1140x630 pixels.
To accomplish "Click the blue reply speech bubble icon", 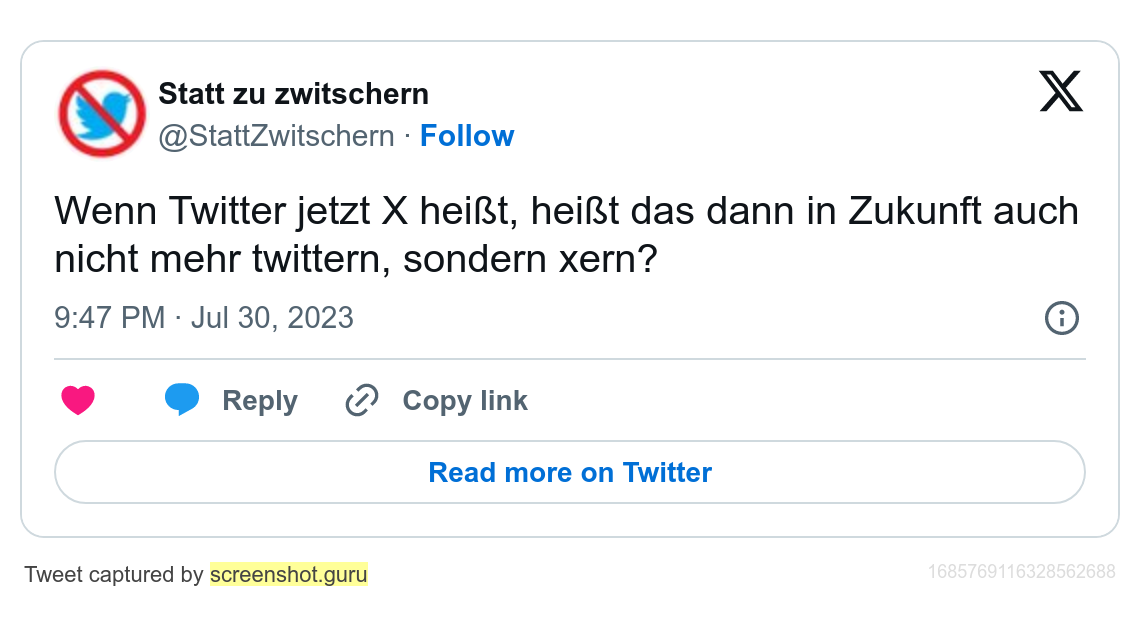I will tap(182, 399).
